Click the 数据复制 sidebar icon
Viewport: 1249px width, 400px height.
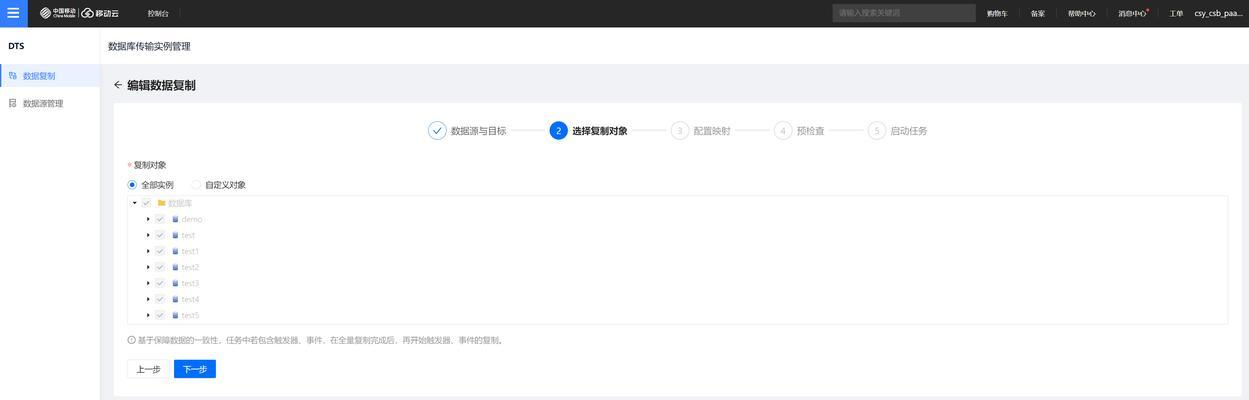[x=13, y=75]
